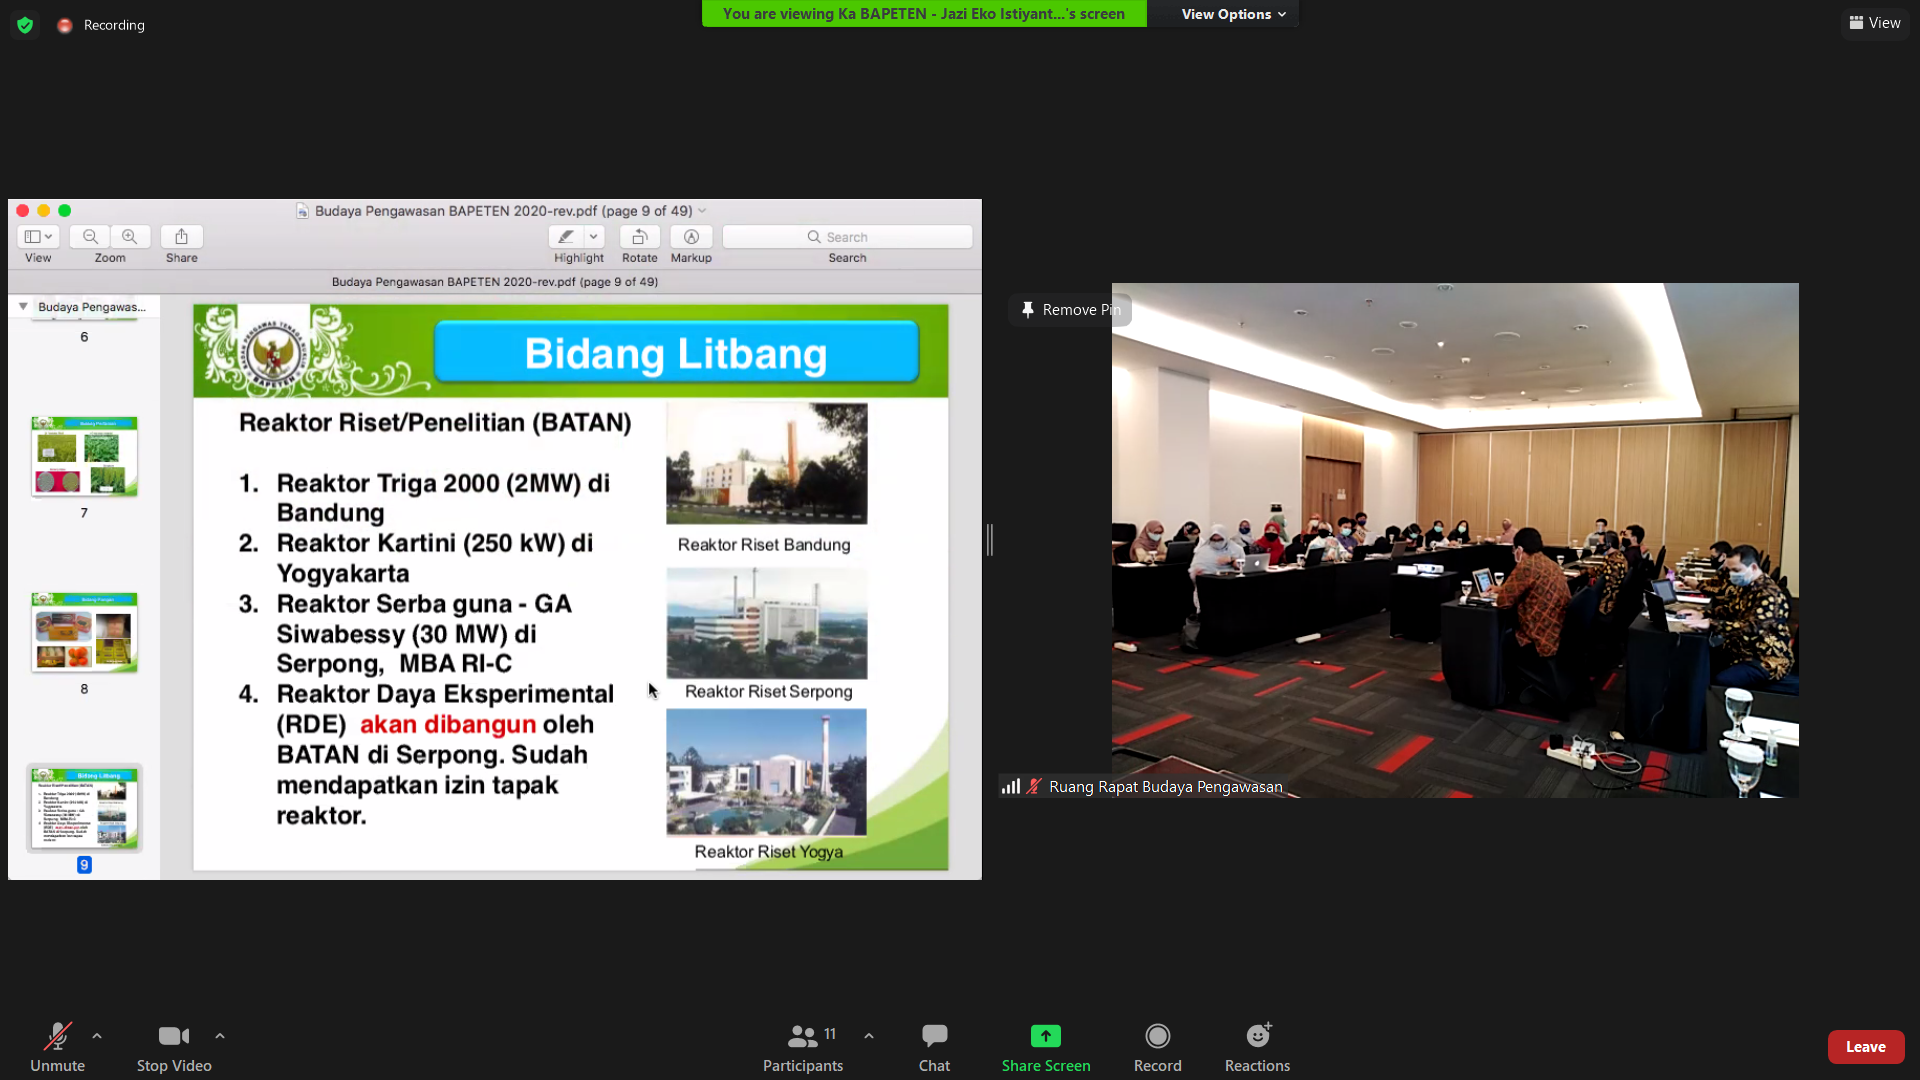The width and height of the screenshot is (1920, 1080).
Task: Open video options arrow next to Stop Video
Action: 220,1036
